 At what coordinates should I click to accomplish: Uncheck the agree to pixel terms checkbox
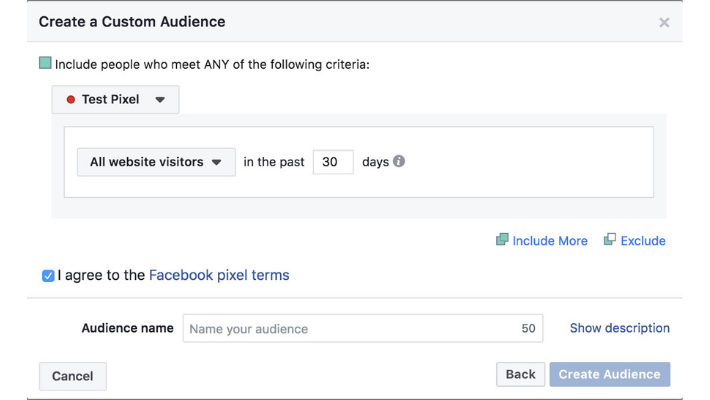click(48, 276)
